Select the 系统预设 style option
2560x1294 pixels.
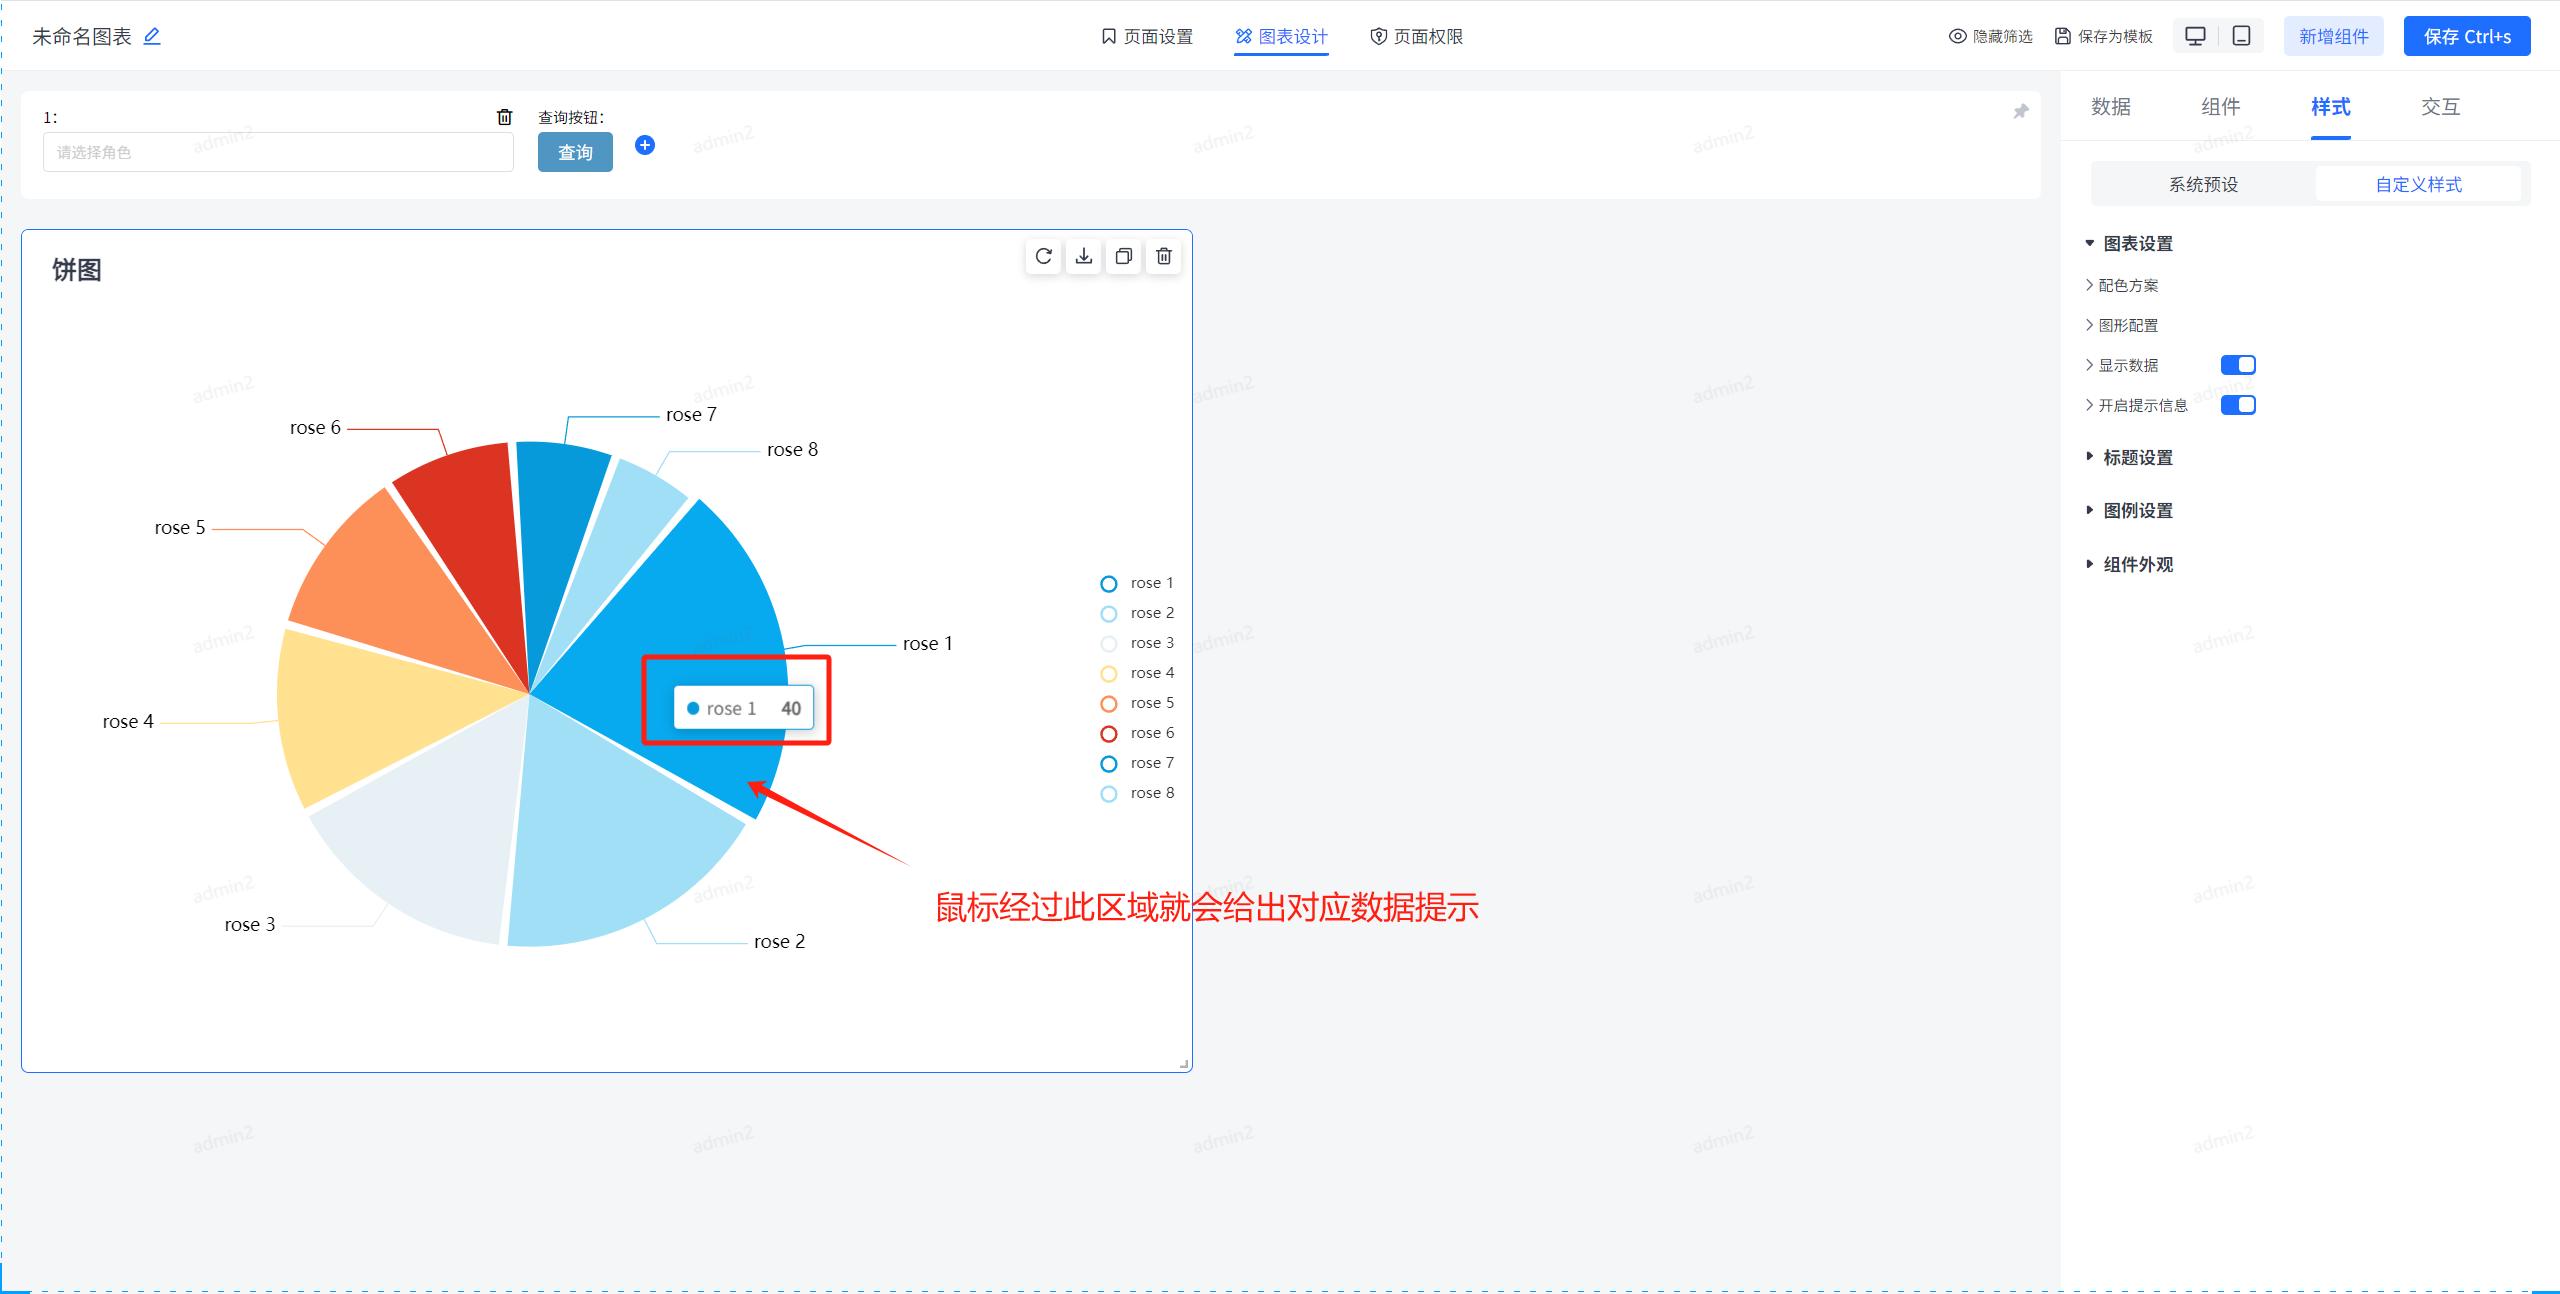pos(2203,184)
